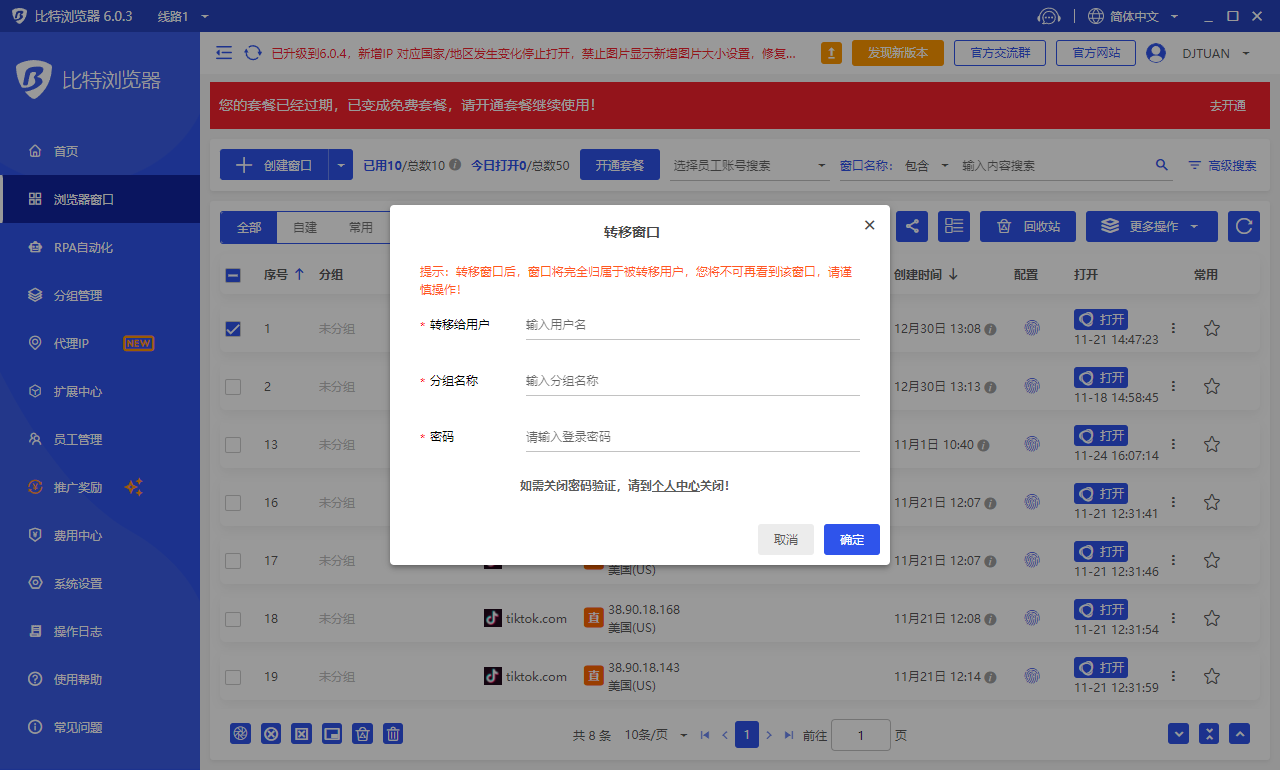The height and width of the screenshot is (770, 1280).
Task: Check the checkbox for row 19
Action: (233, 676)
